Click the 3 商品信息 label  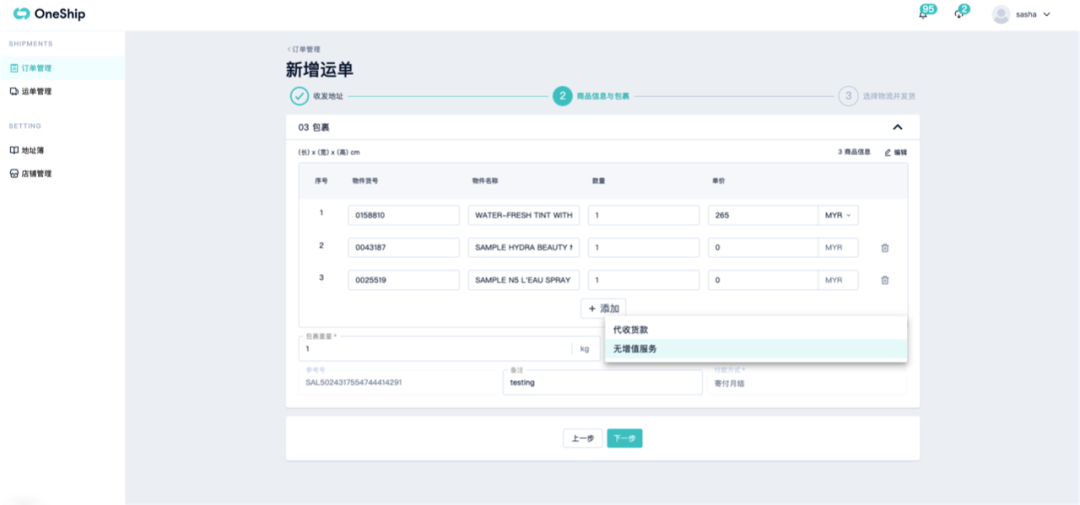point(854,152)
